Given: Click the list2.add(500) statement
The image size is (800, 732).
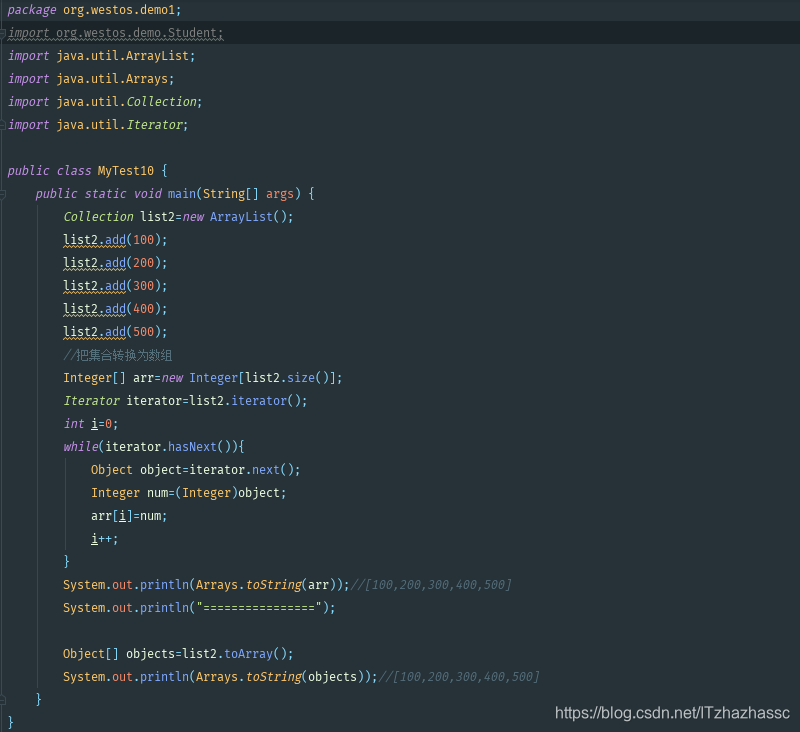Looking at the screenshot, I should pos(115,332).
